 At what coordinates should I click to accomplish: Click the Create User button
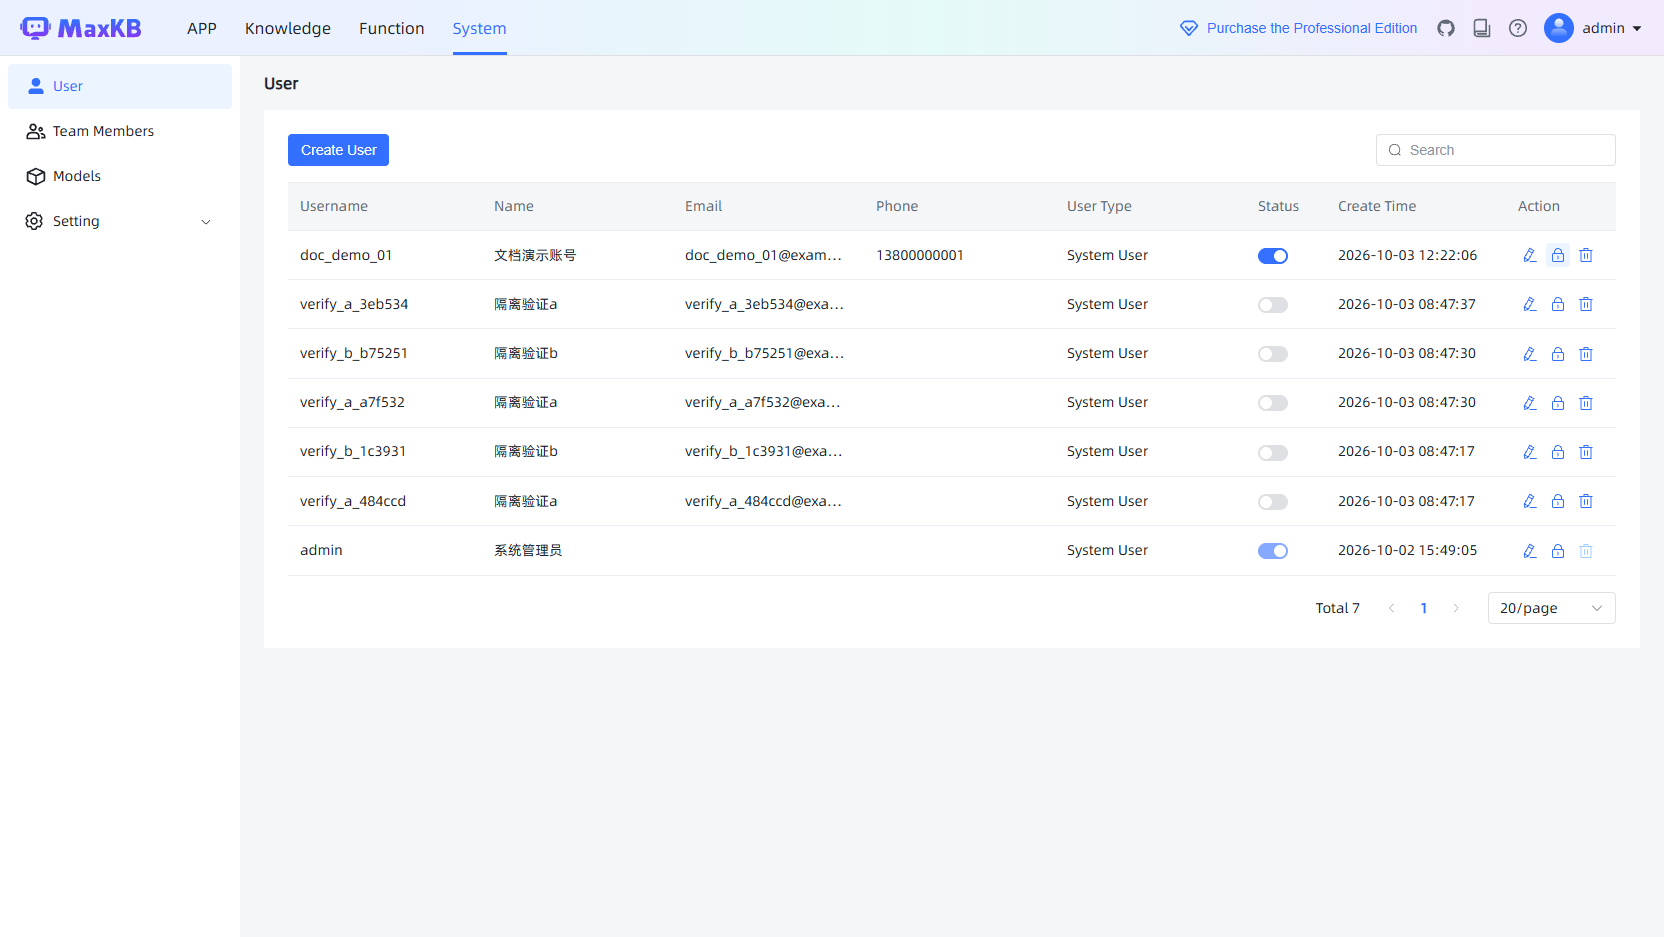click(x=338, y=150)
